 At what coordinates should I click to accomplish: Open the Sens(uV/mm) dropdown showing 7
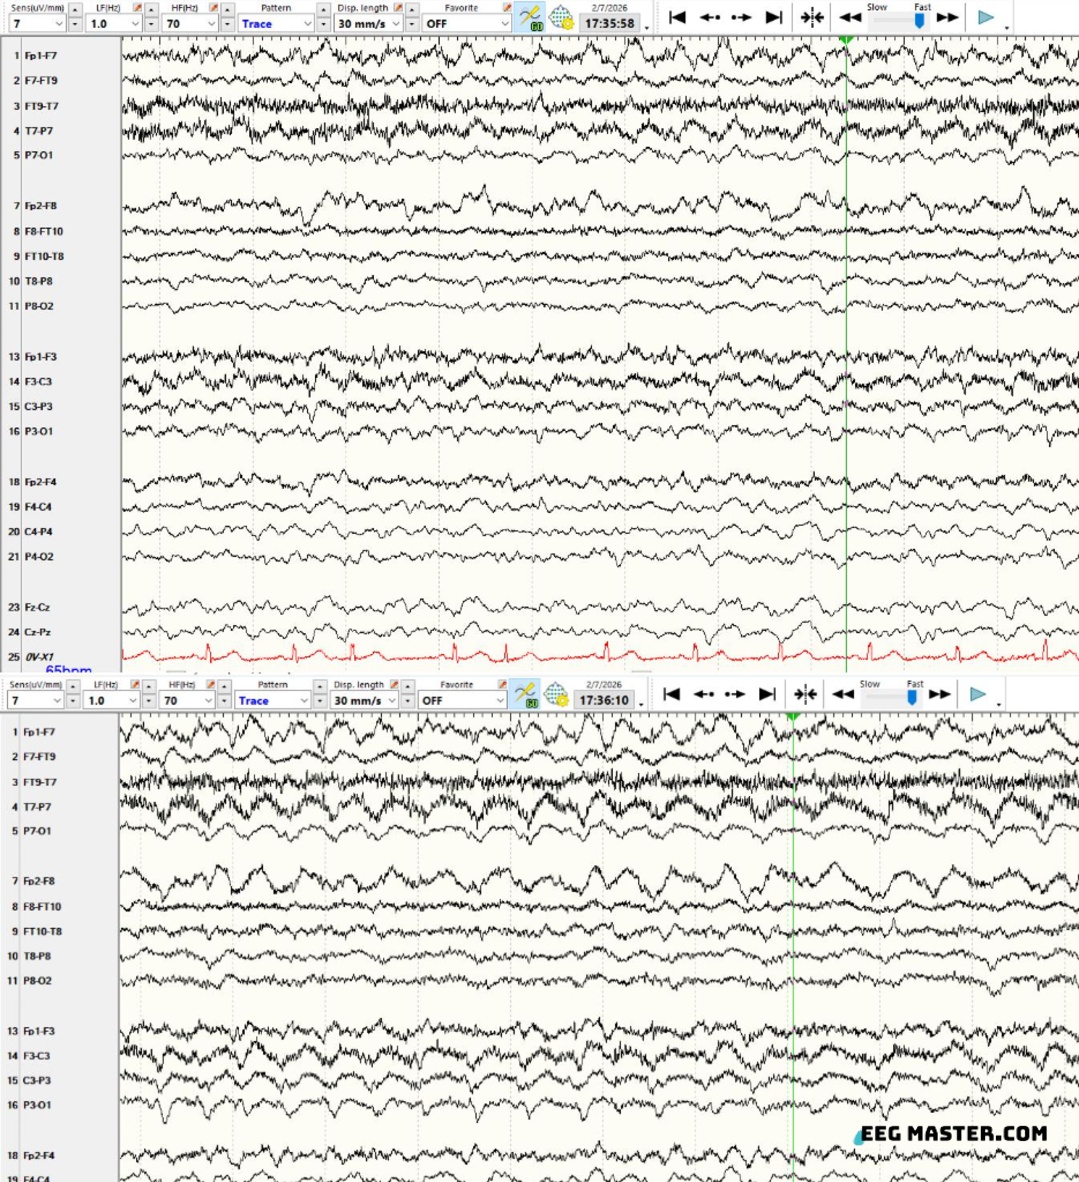(x=35, y=23)
